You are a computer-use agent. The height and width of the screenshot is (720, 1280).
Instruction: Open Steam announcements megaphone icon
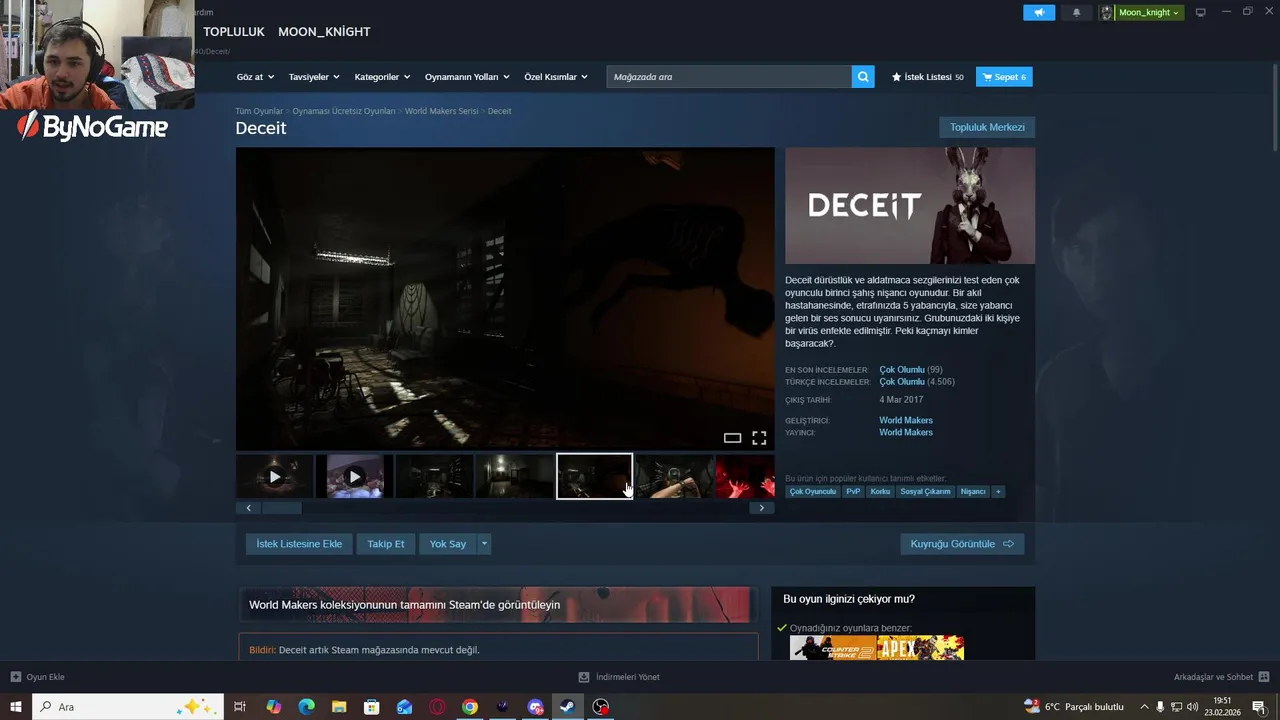tap(1039, 12)
